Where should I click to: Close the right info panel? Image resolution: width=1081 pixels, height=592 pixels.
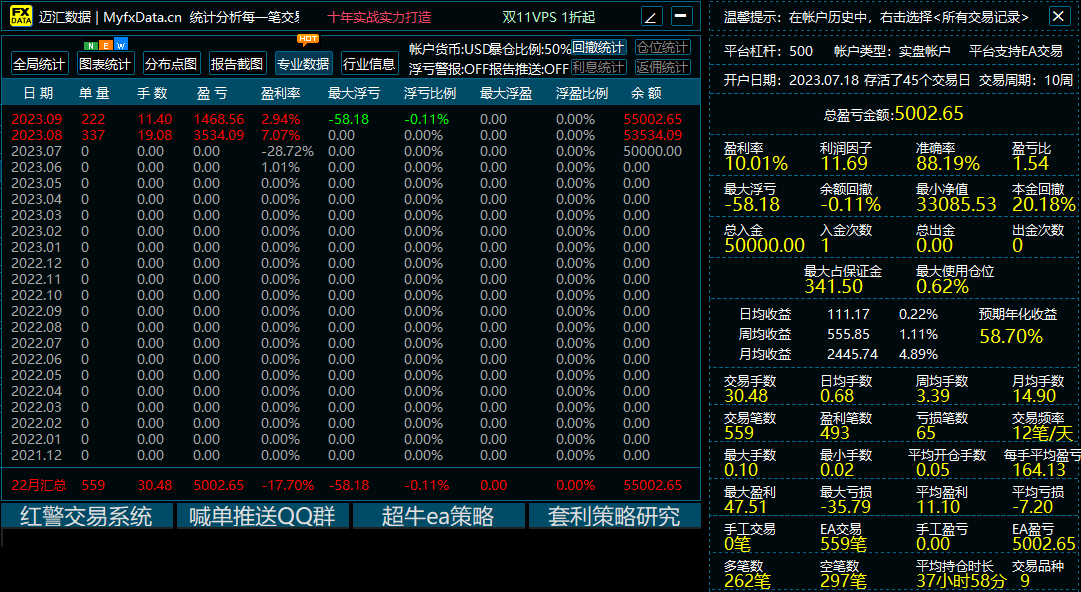(x=1058, y=17)
